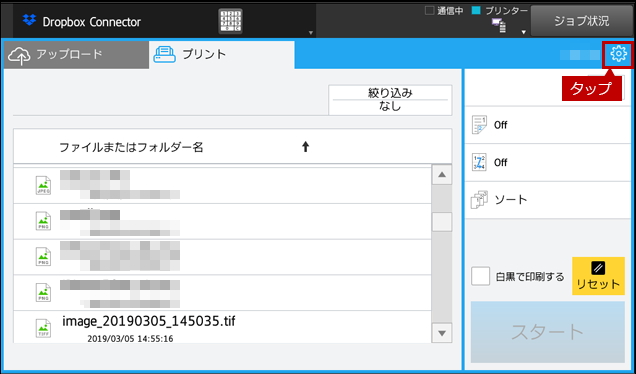Open ジョブ状況 job status

click(x=582, y=21)
